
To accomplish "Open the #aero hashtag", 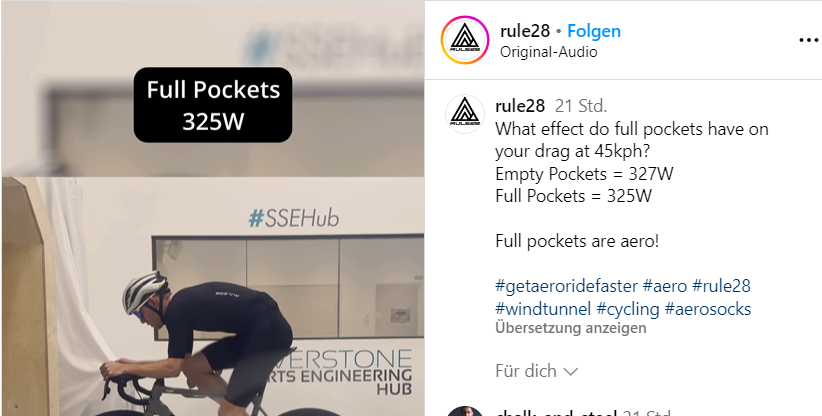I will (x=665, y=286).
